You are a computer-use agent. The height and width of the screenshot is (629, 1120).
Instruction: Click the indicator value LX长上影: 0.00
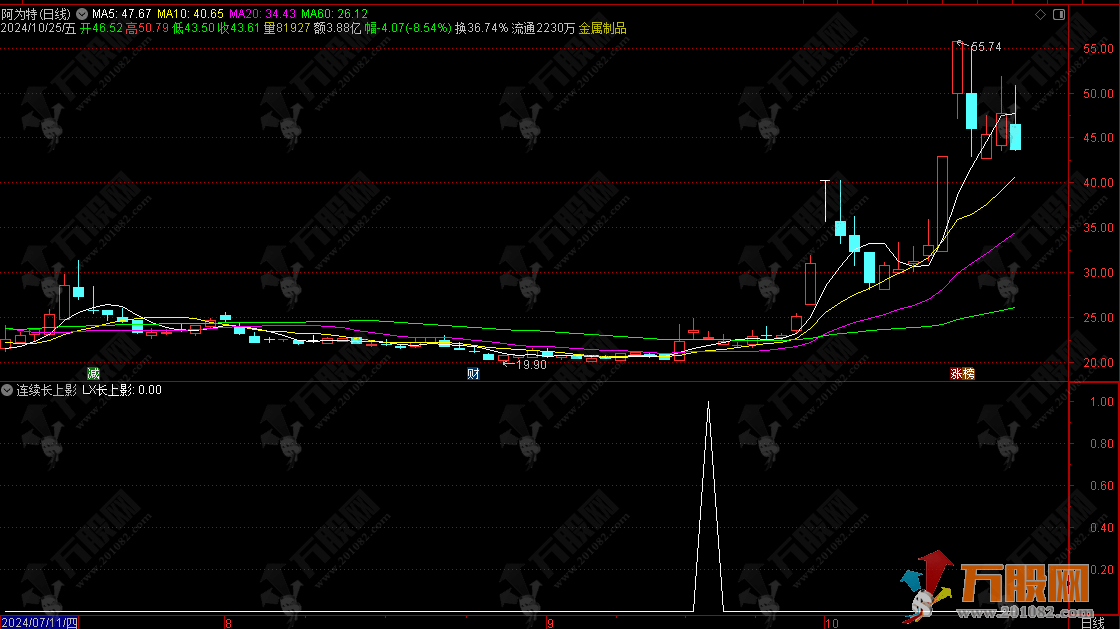click(x=121, y=390)
